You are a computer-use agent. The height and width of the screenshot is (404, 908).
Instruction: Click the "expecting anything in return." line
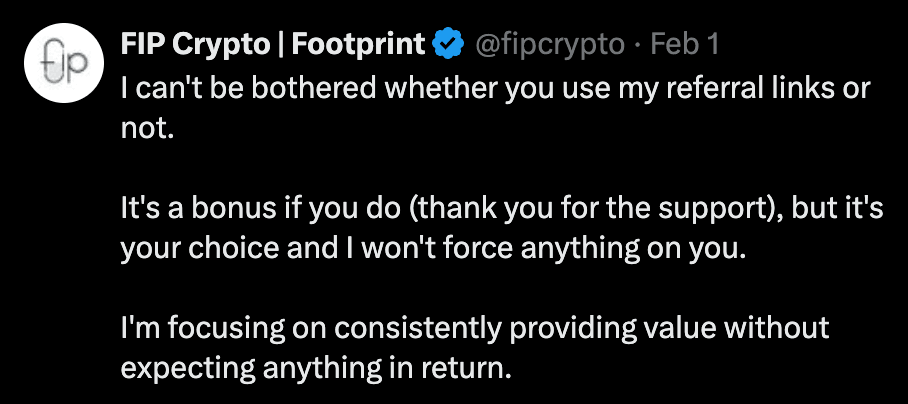316,368
